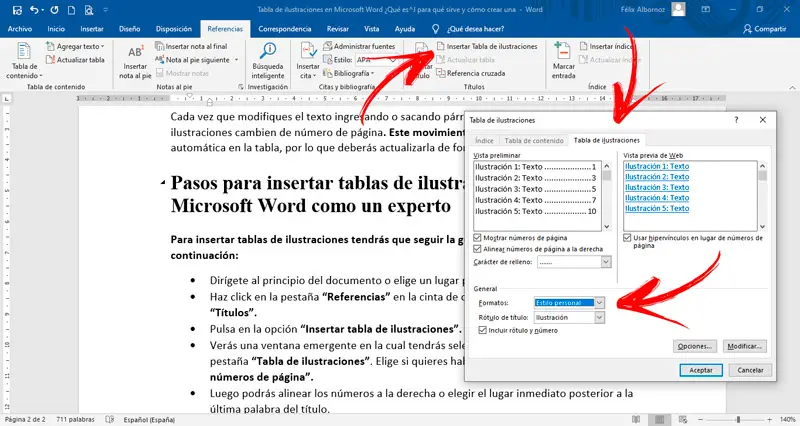Open the Carácter de relleno dropdown
Viewport: 800px width, 426px height.
coord(606,262)
